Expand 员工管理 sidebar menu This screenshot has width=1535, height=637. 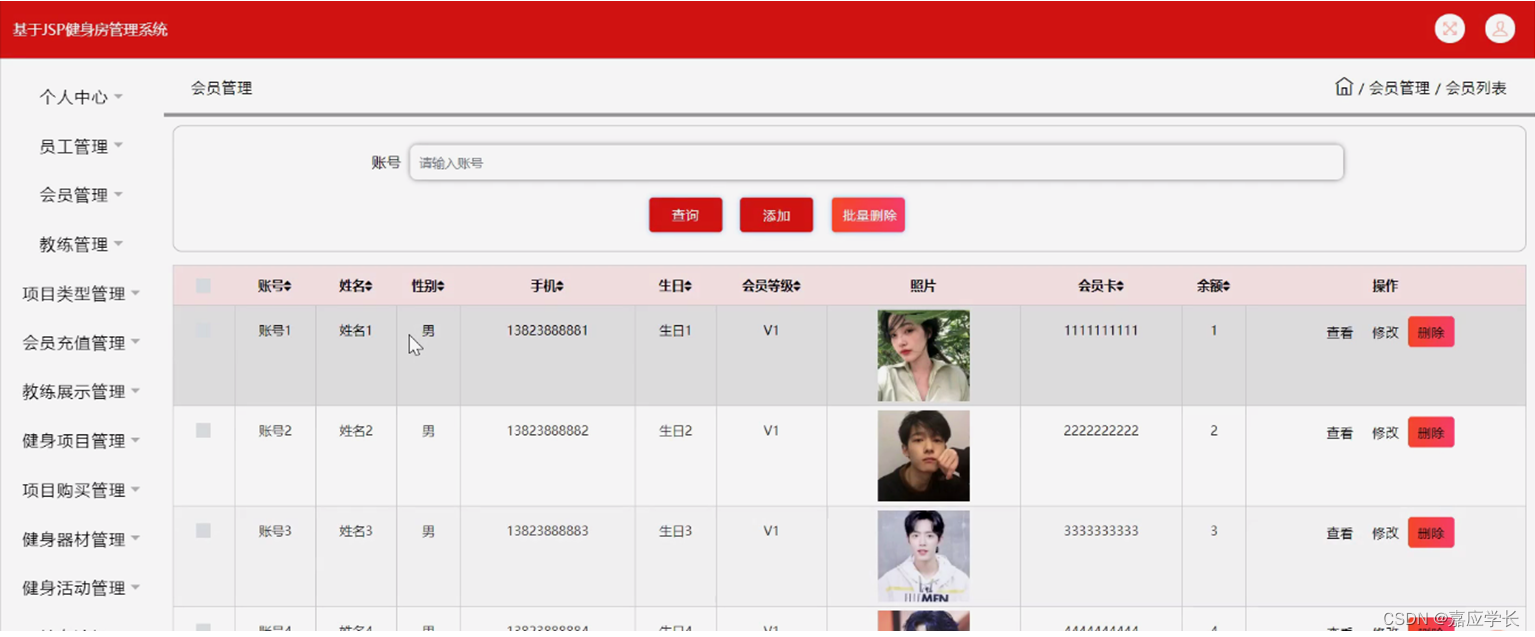click(x=81, y=146)
